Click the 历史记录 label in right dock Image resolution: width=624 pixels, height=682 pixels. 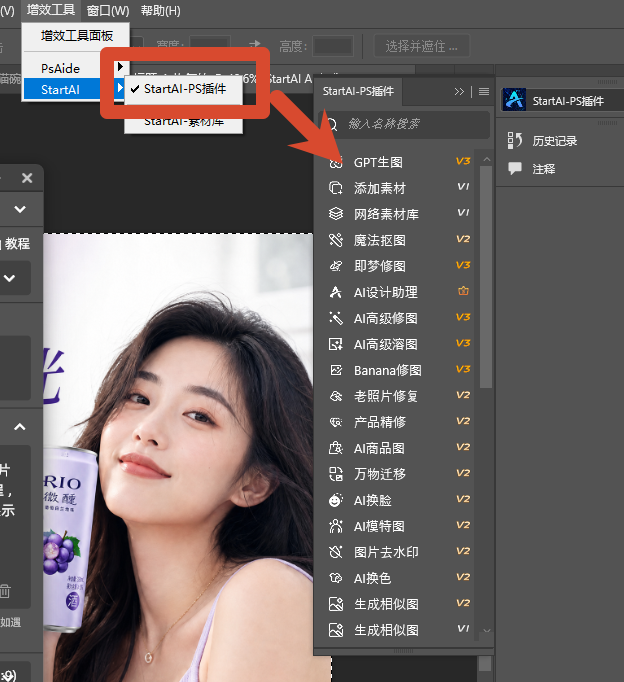point(555,141)
